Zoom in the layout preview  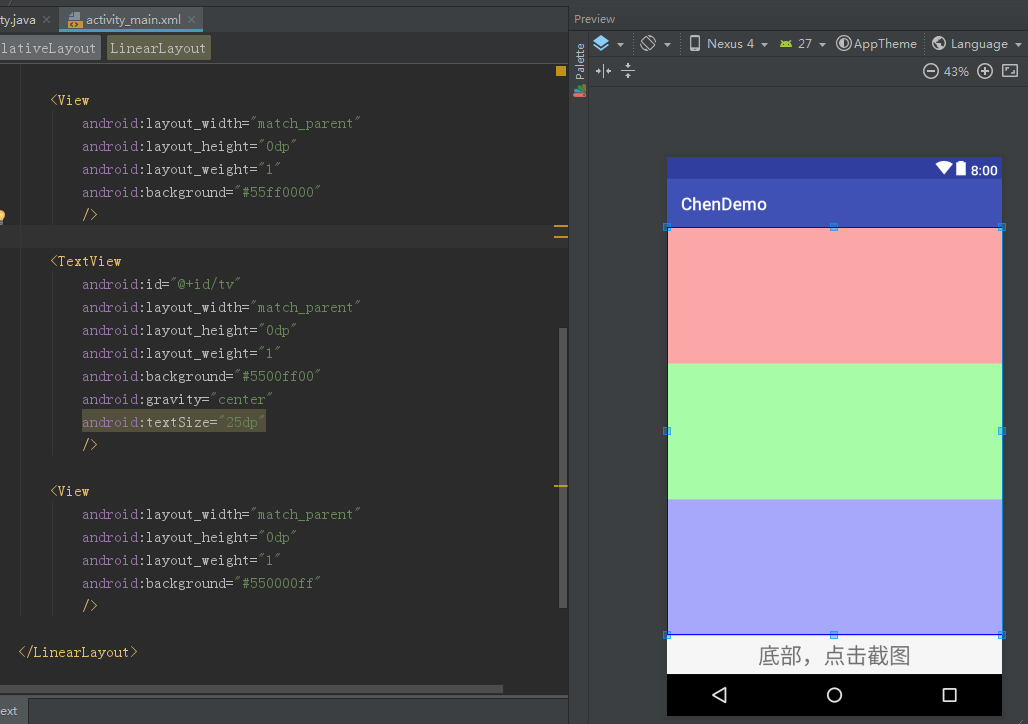coord(985,71)
